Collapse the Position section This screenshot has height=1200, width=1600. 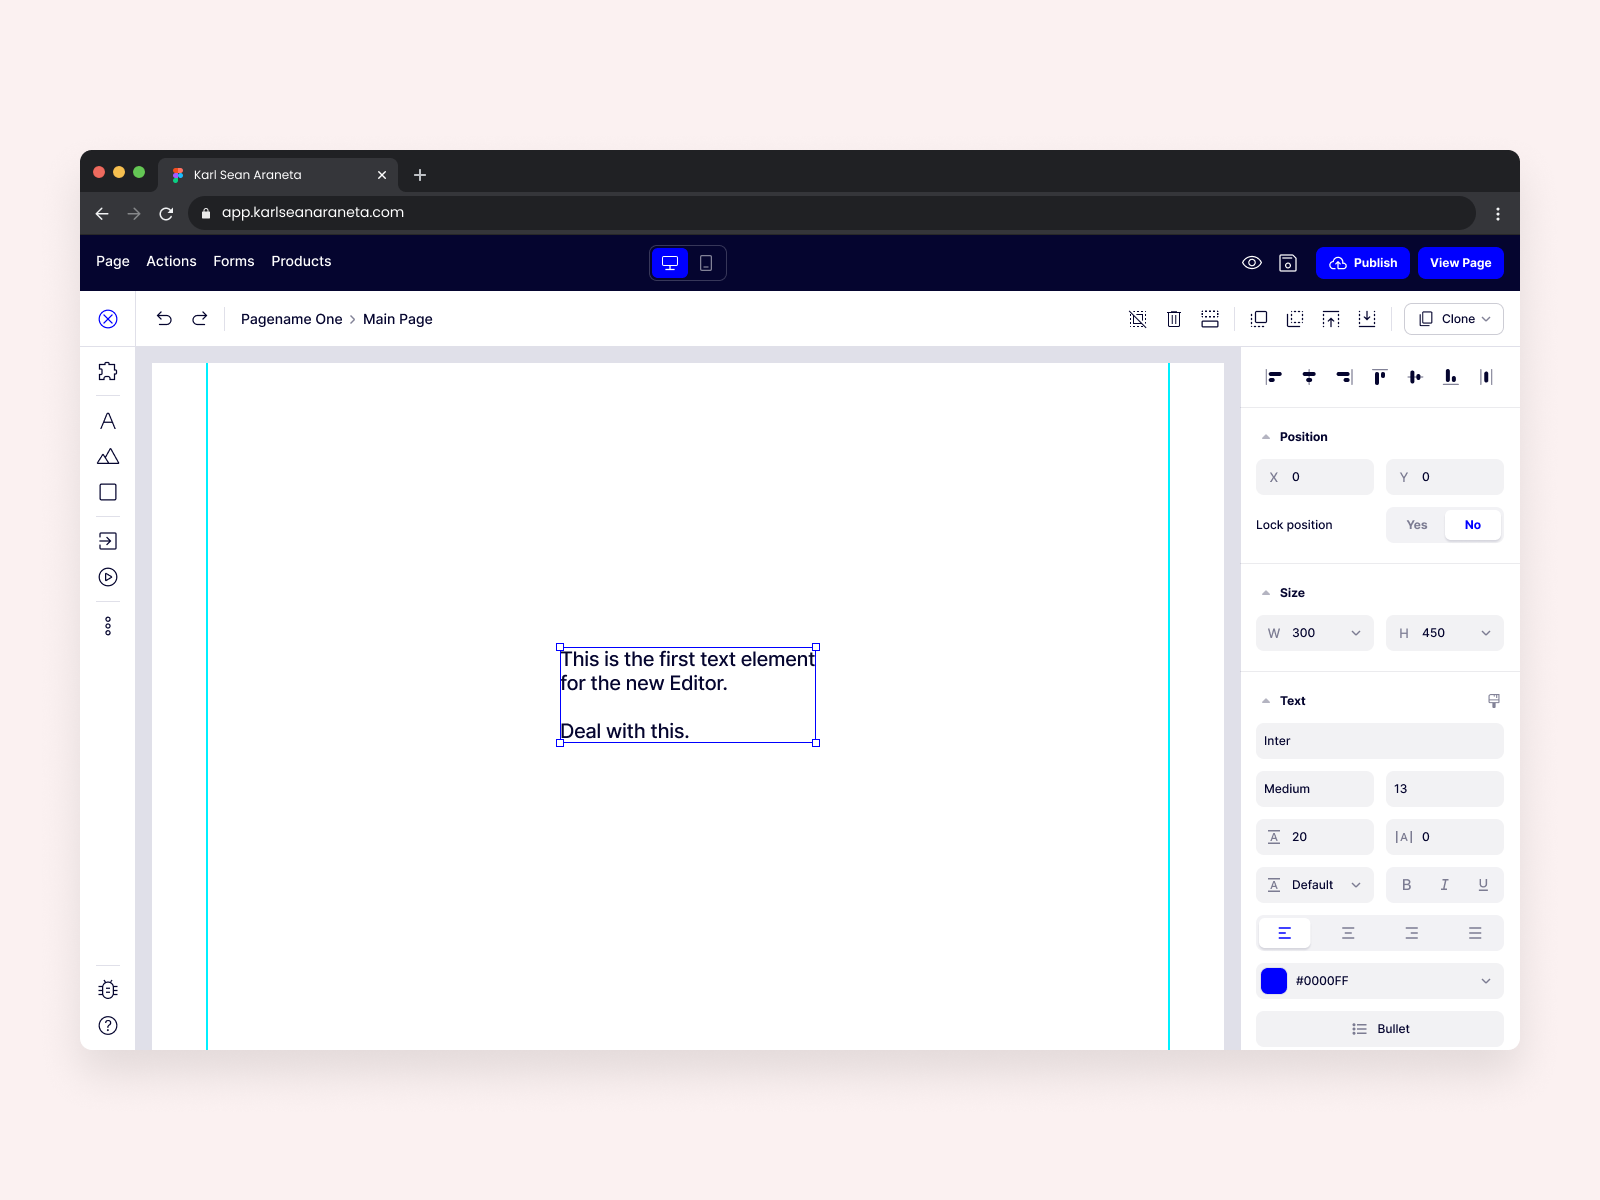(1266, 437)
